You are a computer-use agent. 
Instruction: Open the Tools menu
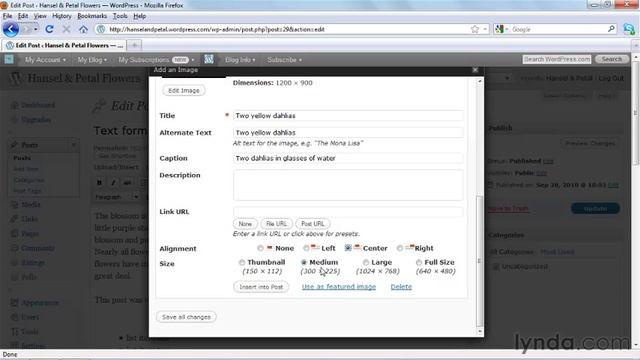tap(120, 16)
